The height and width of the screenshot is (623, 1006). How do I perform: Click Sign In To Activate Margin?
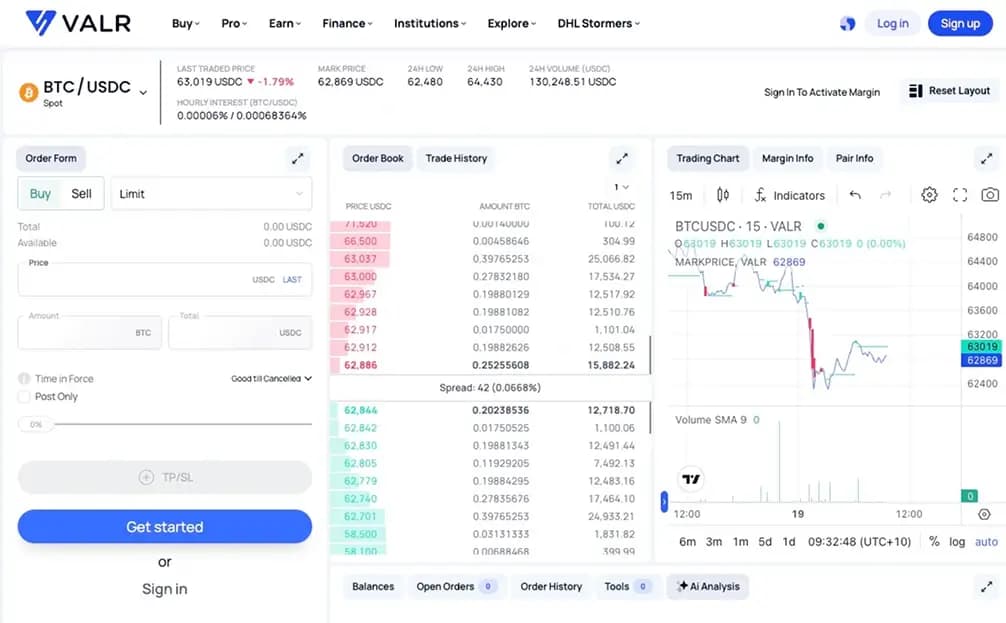(x=822, y=92)
